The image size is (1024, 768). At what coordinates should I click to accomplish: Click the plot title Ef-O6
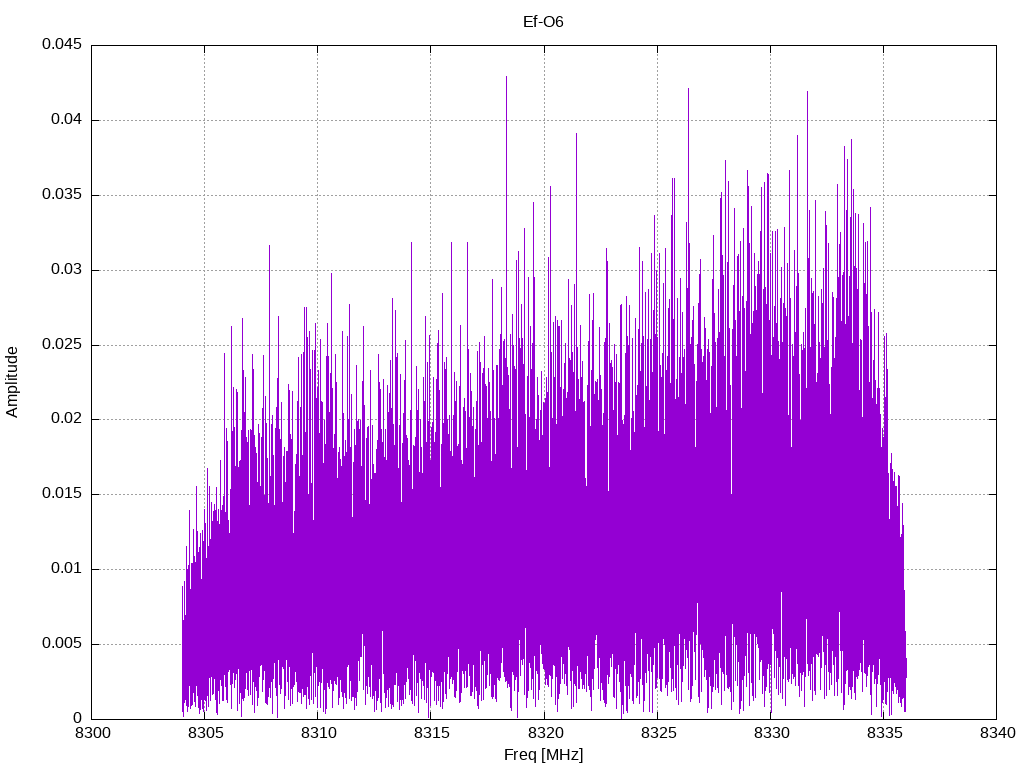click(543, 22)
